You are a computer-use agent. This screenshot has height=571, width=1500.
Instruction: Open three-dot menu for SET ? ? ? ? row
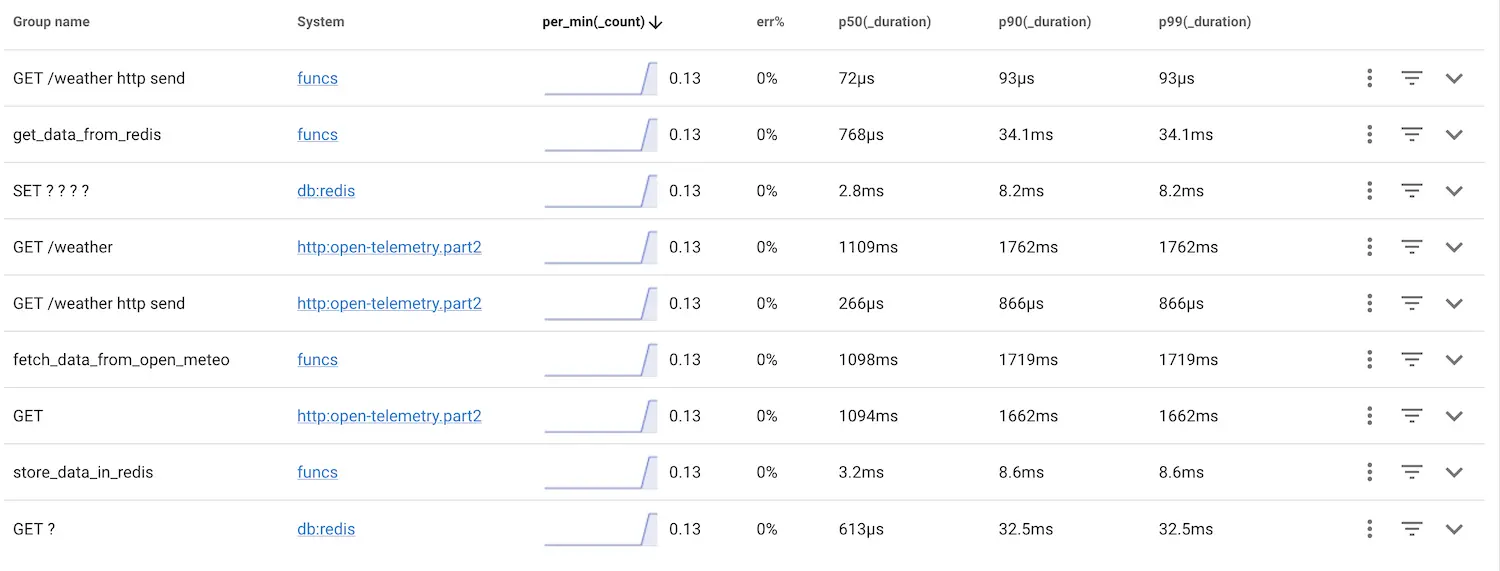(x=1370, y=191)
